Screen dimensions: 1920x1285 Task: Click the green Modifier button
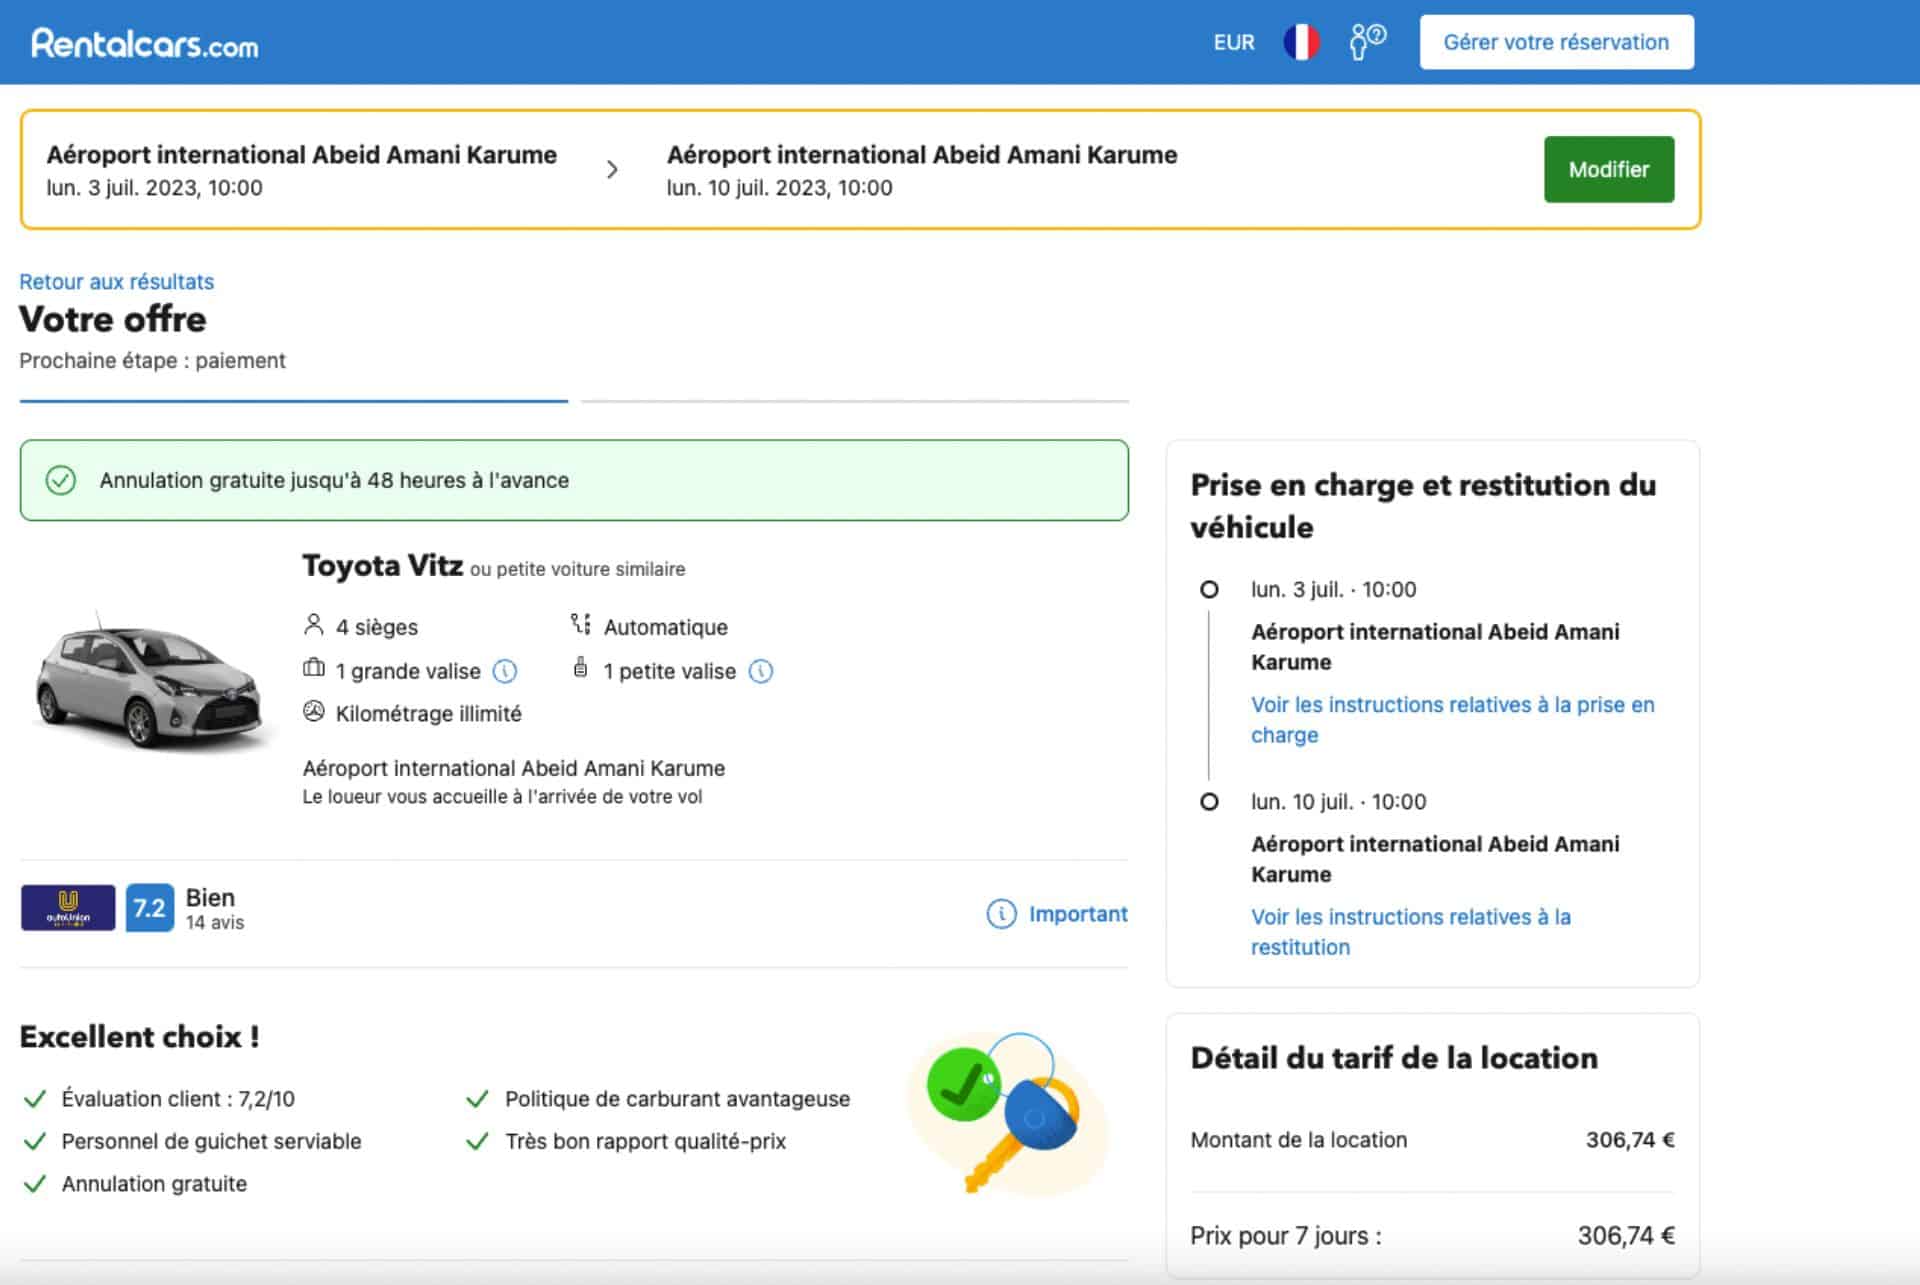[x=1608, y=169]
